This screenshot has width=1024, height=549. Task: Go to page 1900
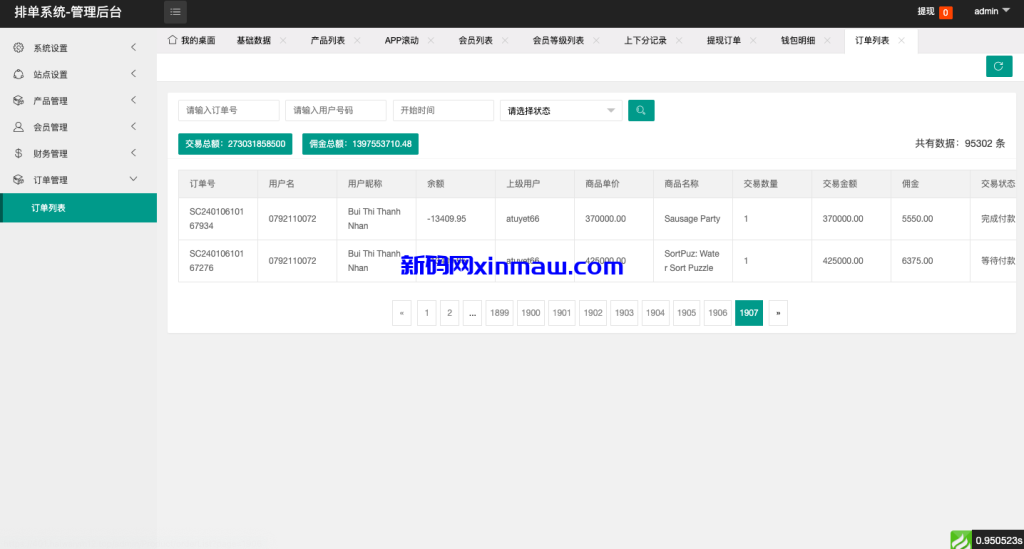[x=530, y=313]
